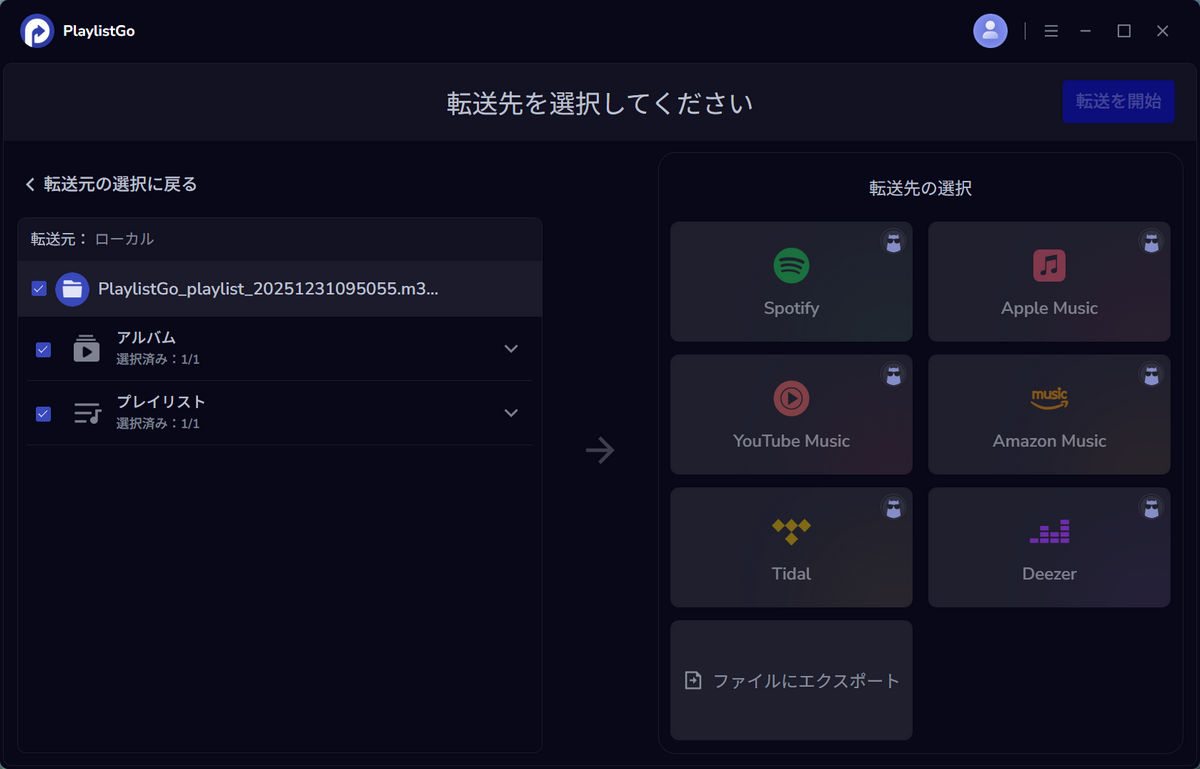Expand the アルバム list

click(511, 348)
